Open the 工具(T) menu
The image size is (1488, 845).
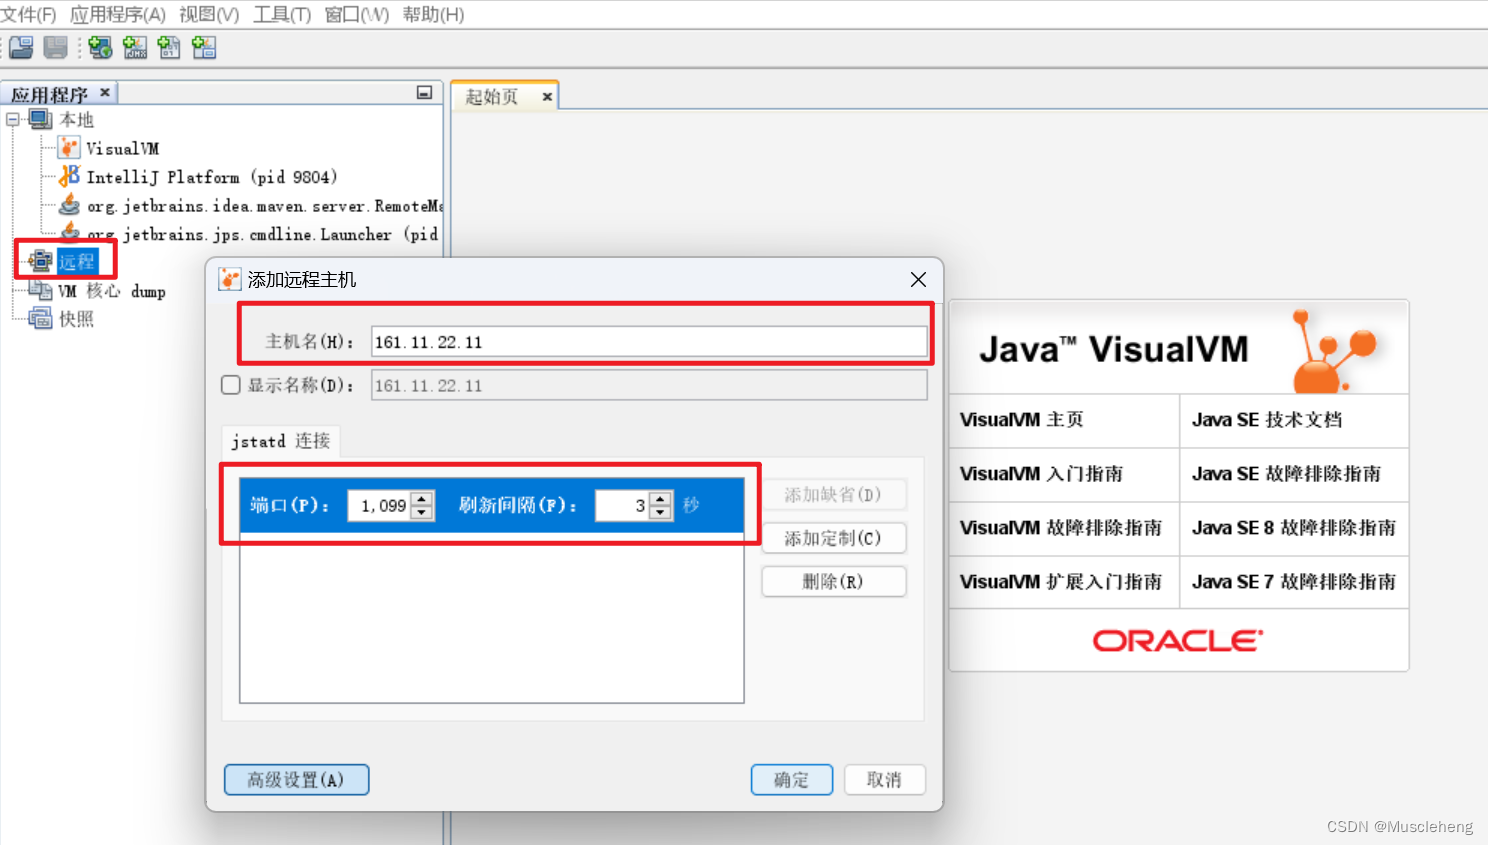pos(282,14)
